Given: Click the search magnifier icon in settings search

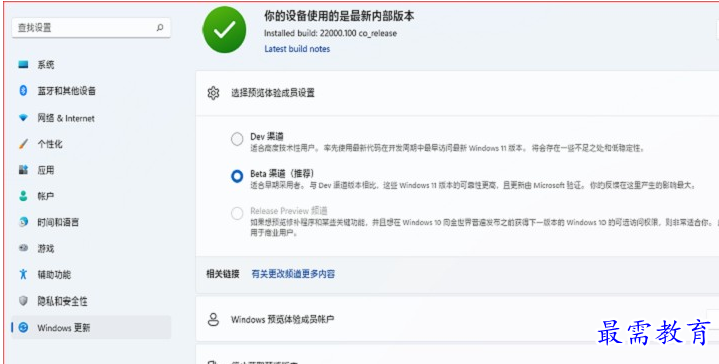Looking at the screenshot, I should [160, 28].
